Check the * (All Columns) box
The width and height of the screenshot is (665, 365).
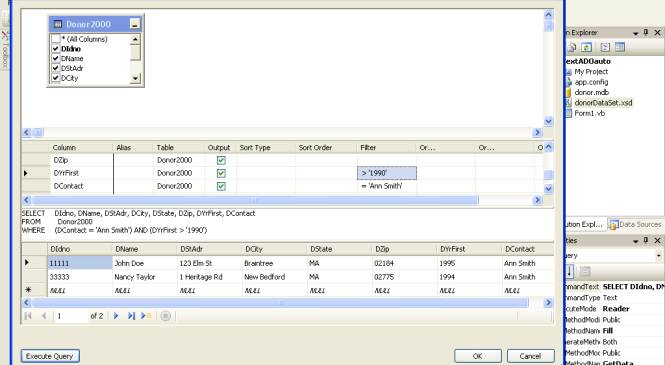tap(56, 39)
